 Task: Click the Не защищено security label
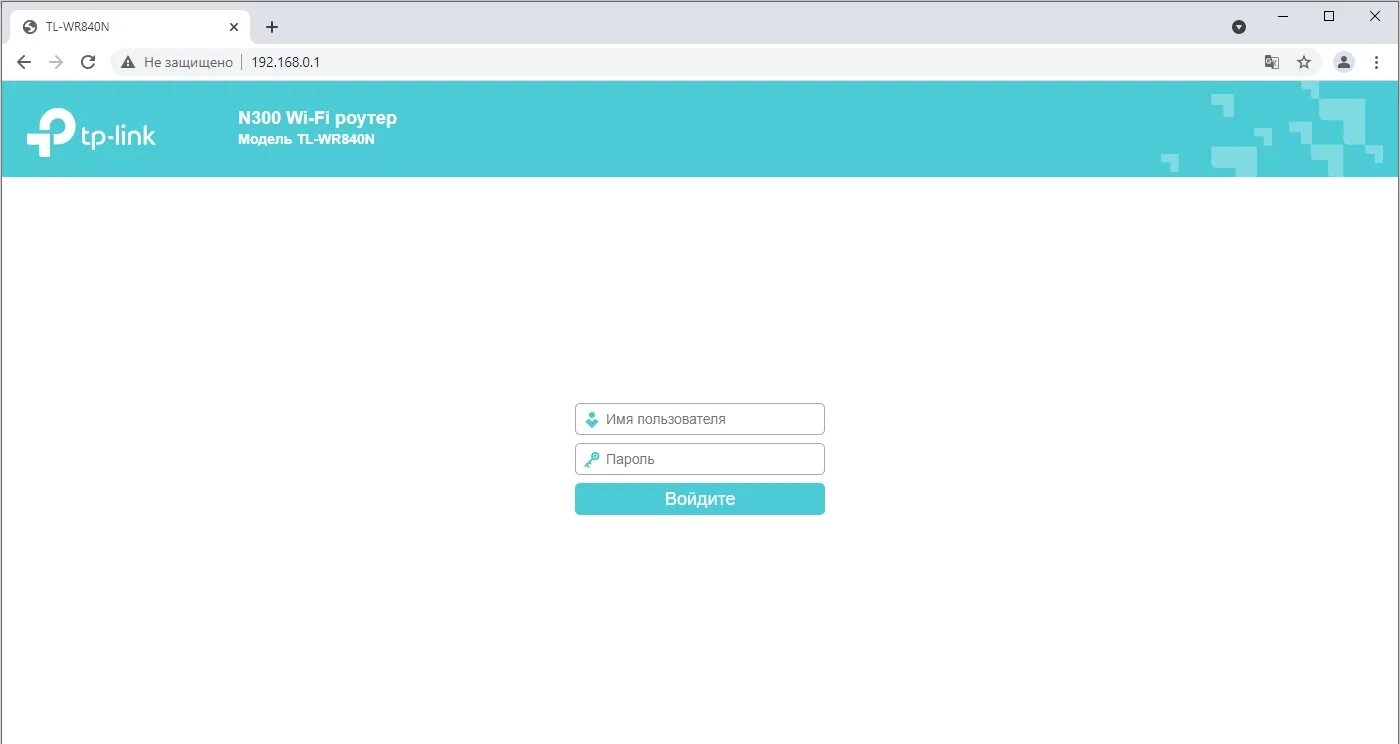coord(188,62)
